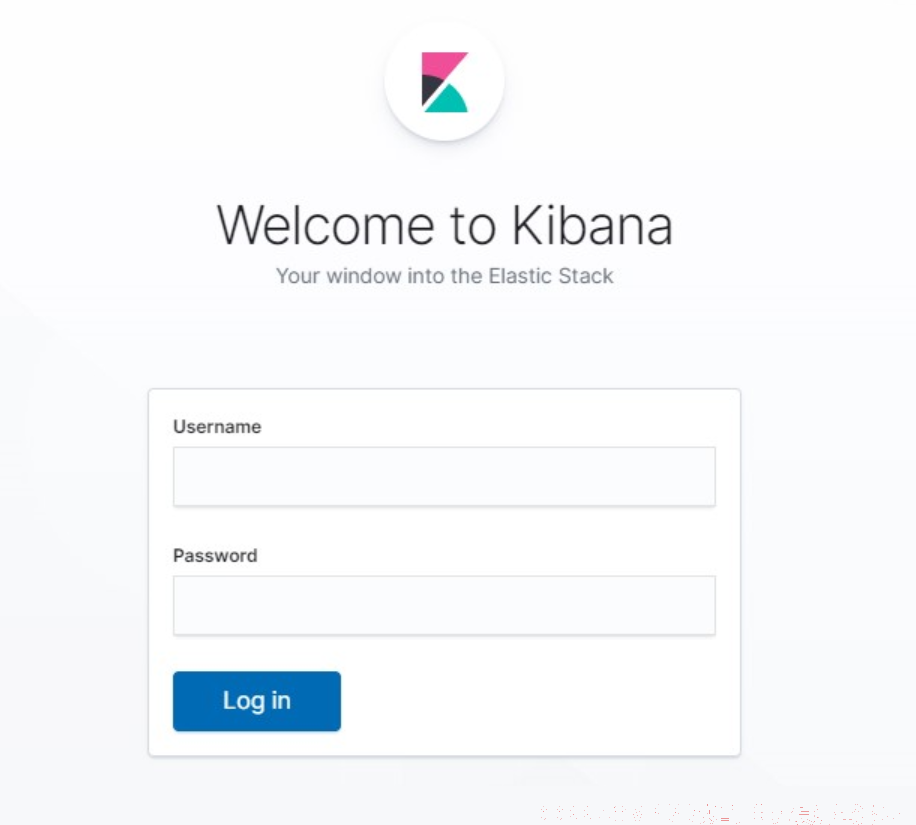Click the faint watermark at bottom right
916x825 pixels.
[x=719, y=813]
